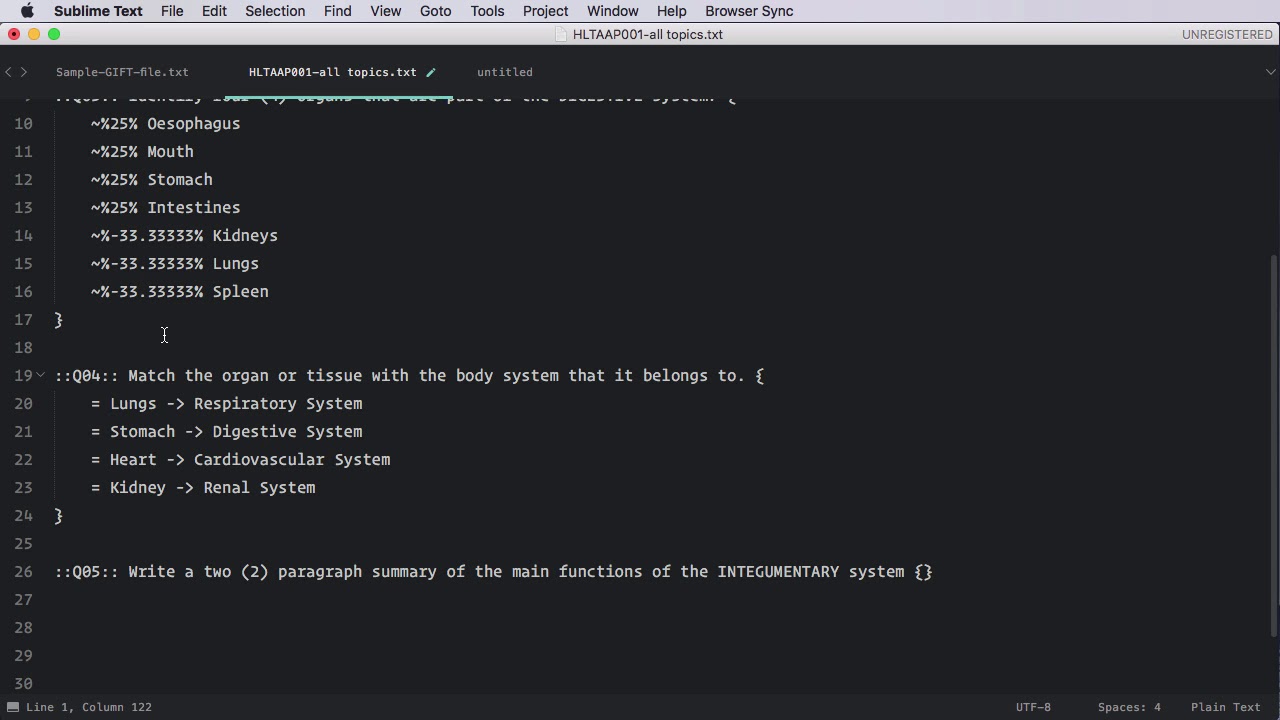Screen dimensions: 1280x720
Task: Change file encoding UTF-8 in status bar
Action: [1033, 707]
